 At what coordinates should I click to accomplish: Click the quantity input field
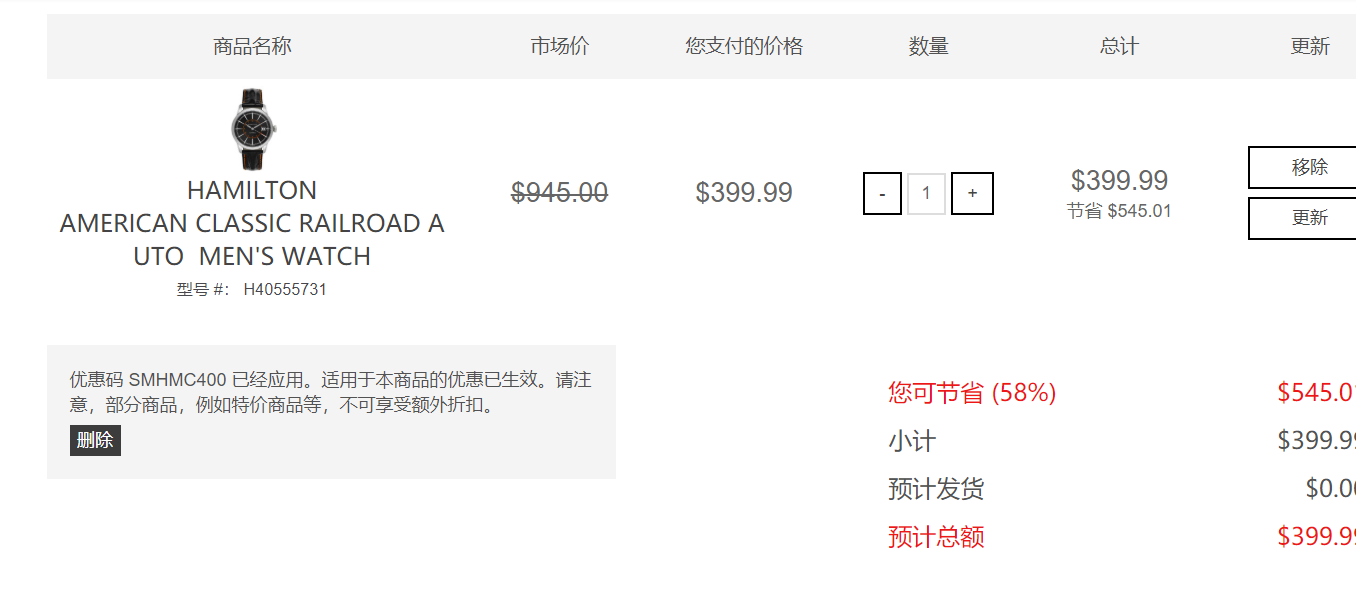926,194
